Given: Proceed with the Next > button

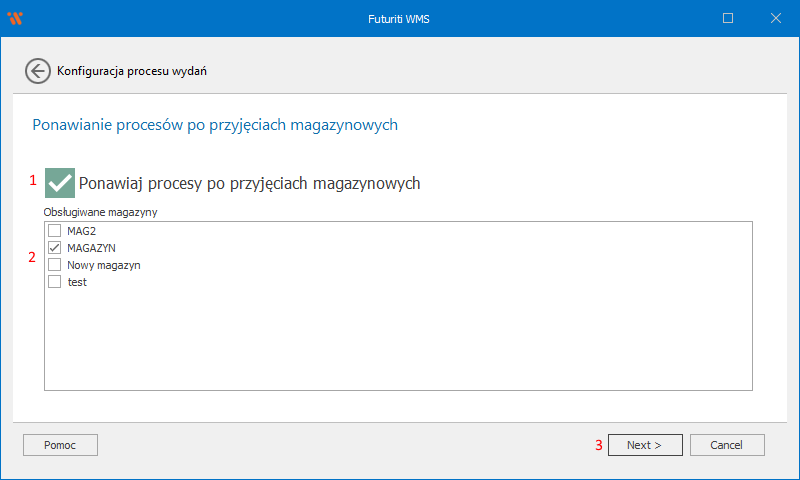Looking at the screenshot, I should coord(645,445).
